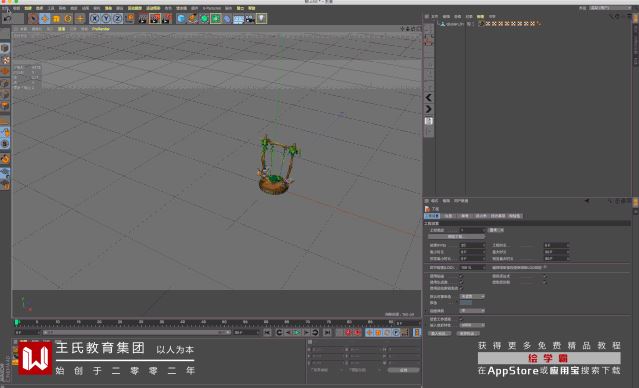
Task: Click the Undo arrow in the toolbar
Action: [x=7, y=18]
